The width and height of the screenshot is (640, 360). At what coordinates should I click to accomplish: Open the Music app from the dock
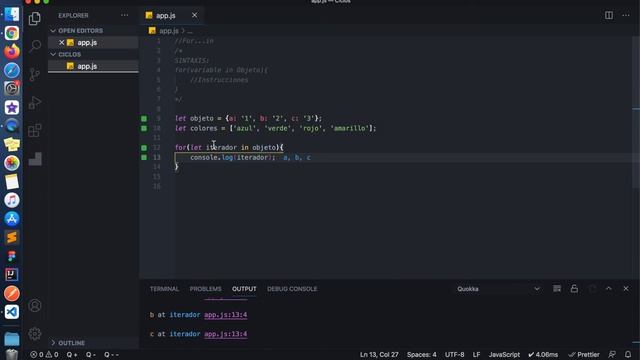[12, 200]
